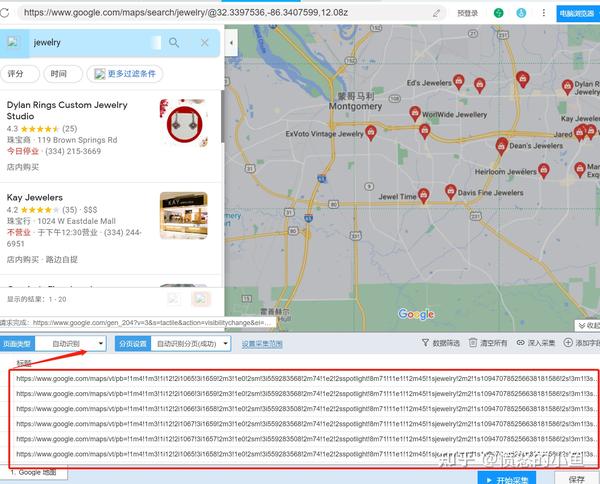
Task: Click the 开始采集 start button
Action: [507, 478]
